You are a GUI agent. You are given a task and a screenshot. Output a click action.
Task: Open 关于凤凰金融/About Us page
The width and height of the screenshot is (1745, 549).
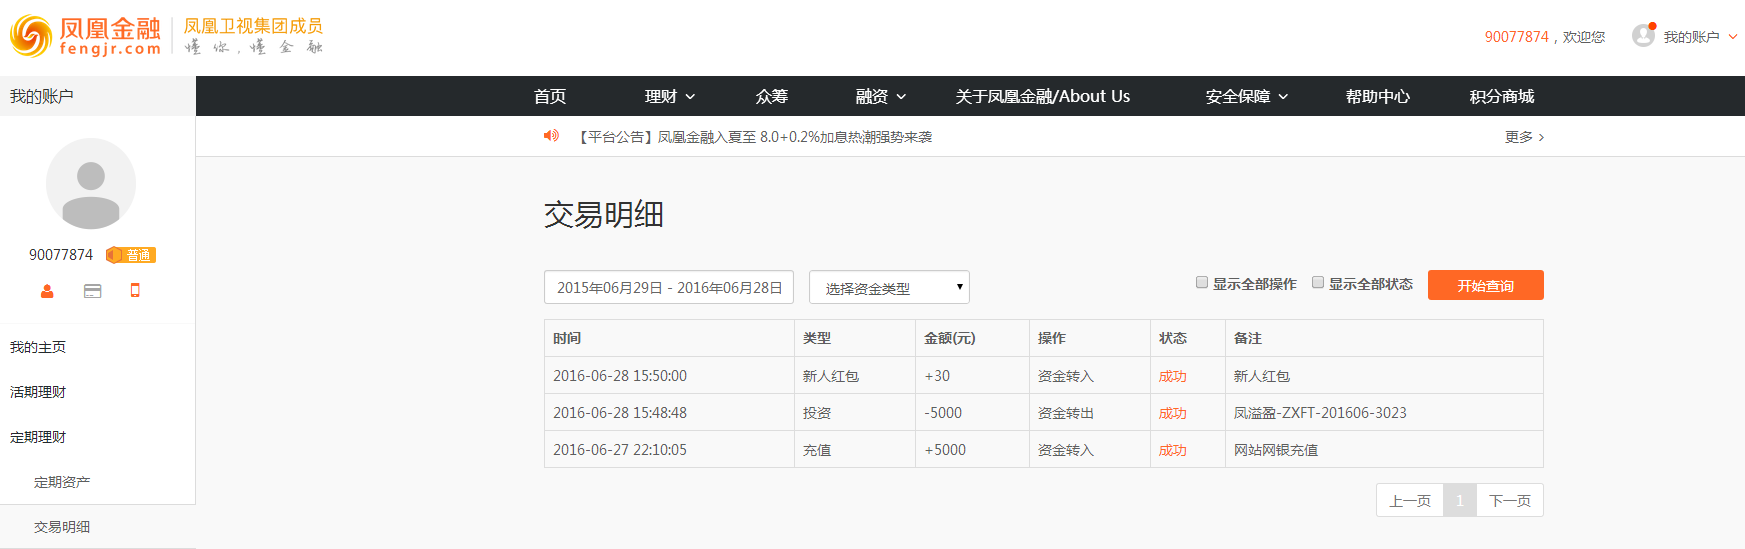click(x=1042, y=96)
